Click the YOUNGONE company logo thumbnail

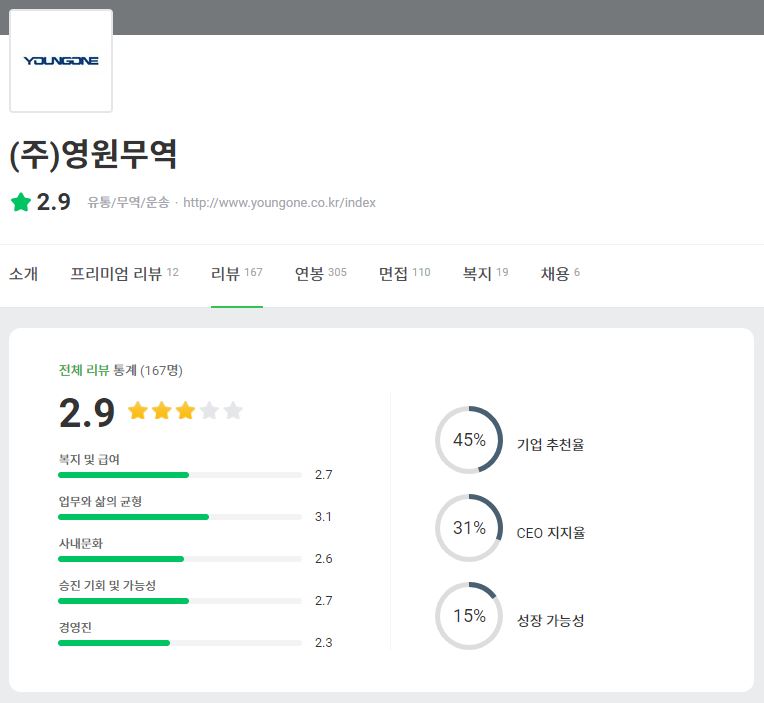click(x=61, y=61)
